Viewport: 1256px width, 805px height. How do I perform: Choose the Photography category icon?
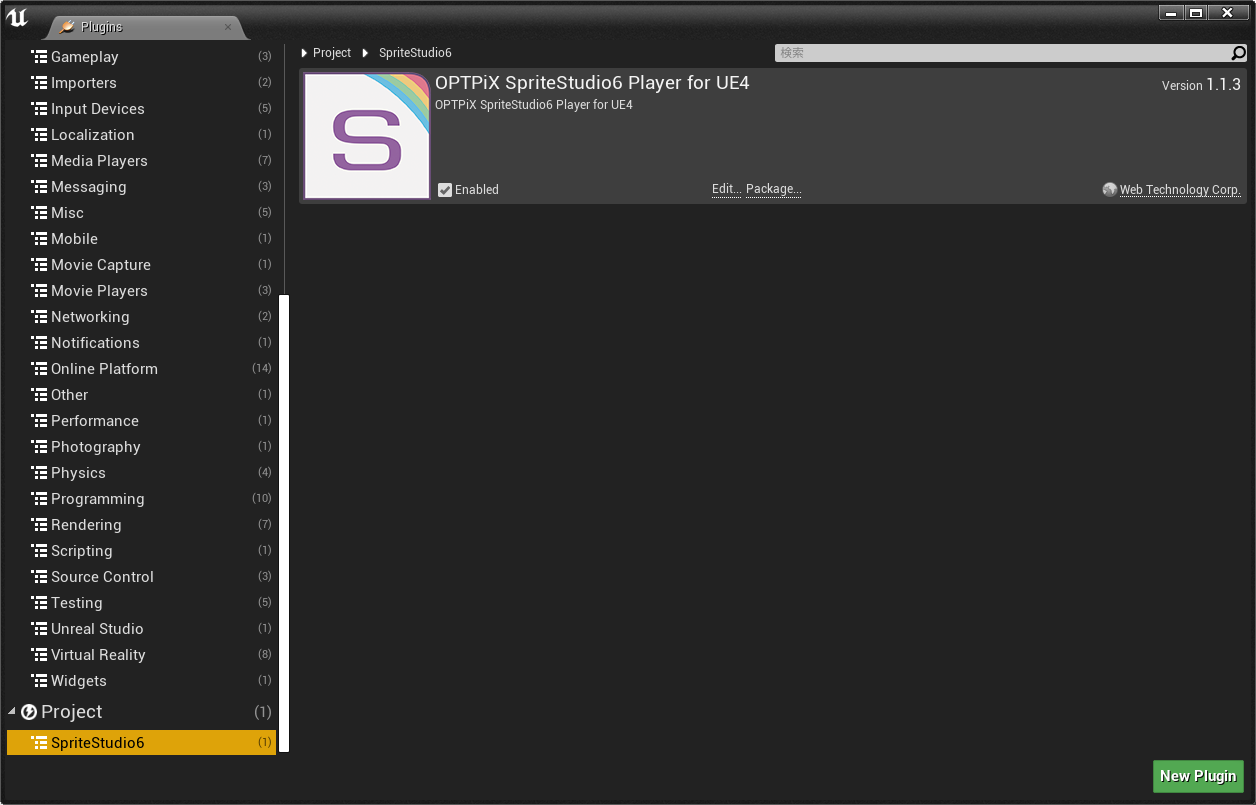click(39, 447)
